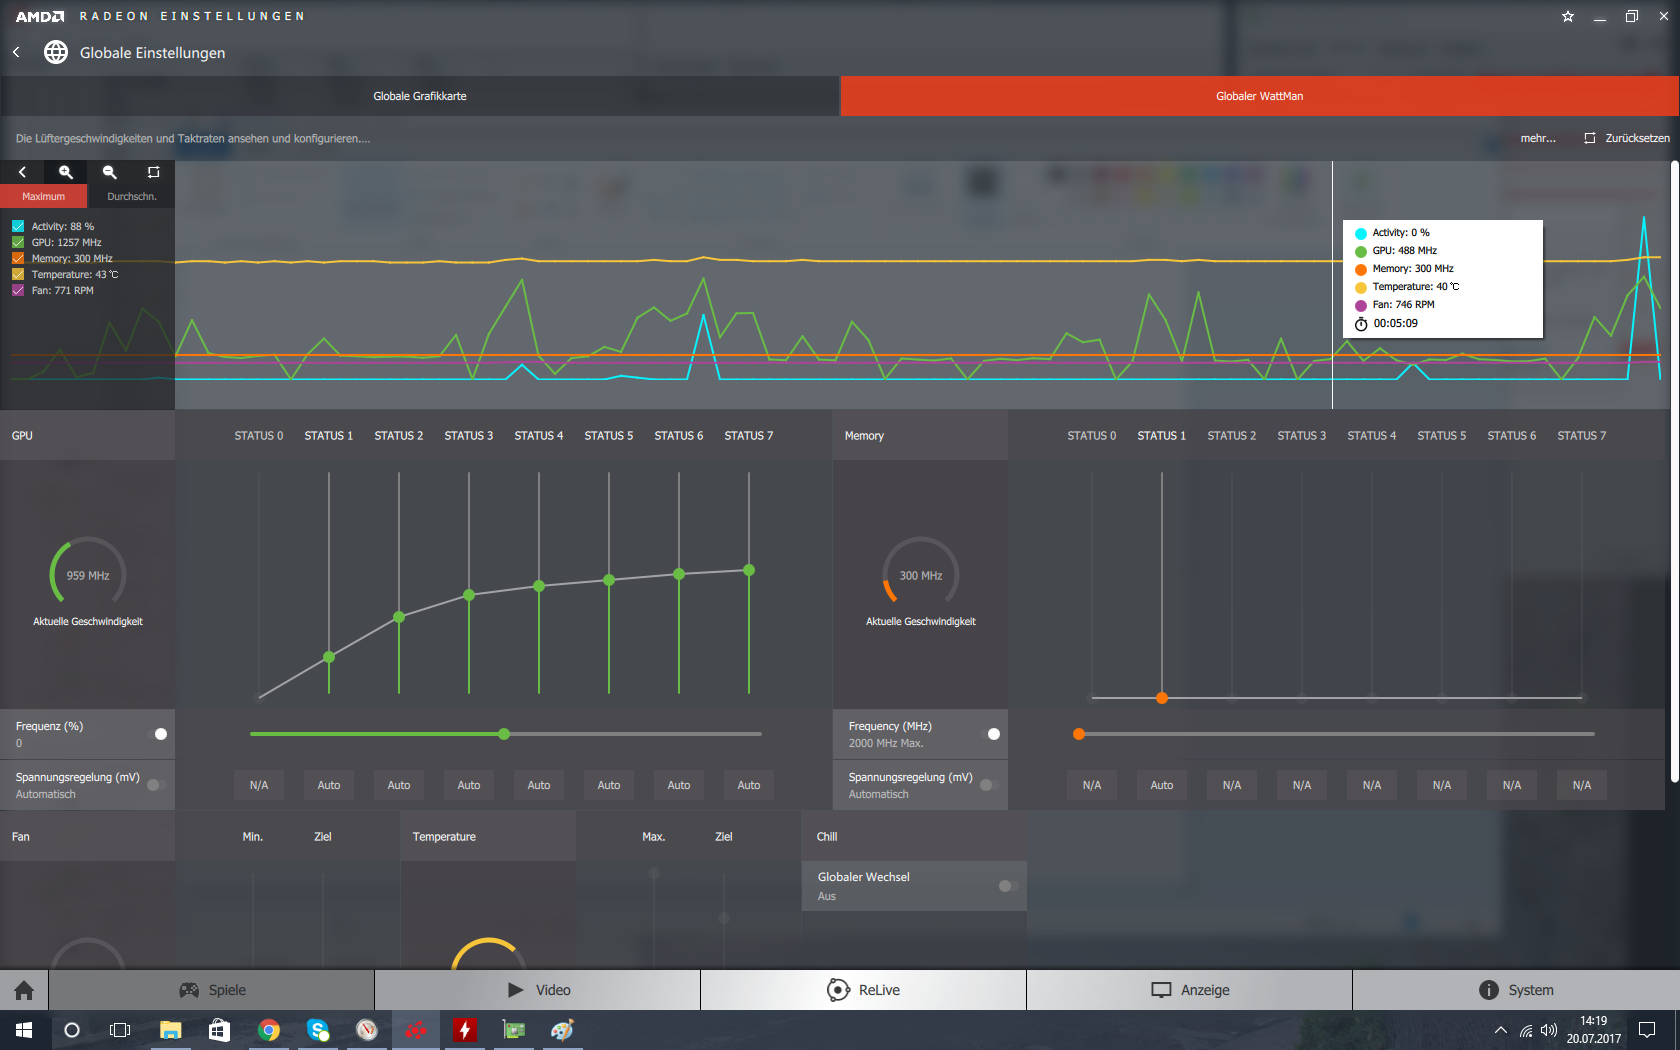Image resolution: width=1680 pixels, height=1050 pixels.
Task: Open the Windows Start menu
Action: tap(24, 1030)
